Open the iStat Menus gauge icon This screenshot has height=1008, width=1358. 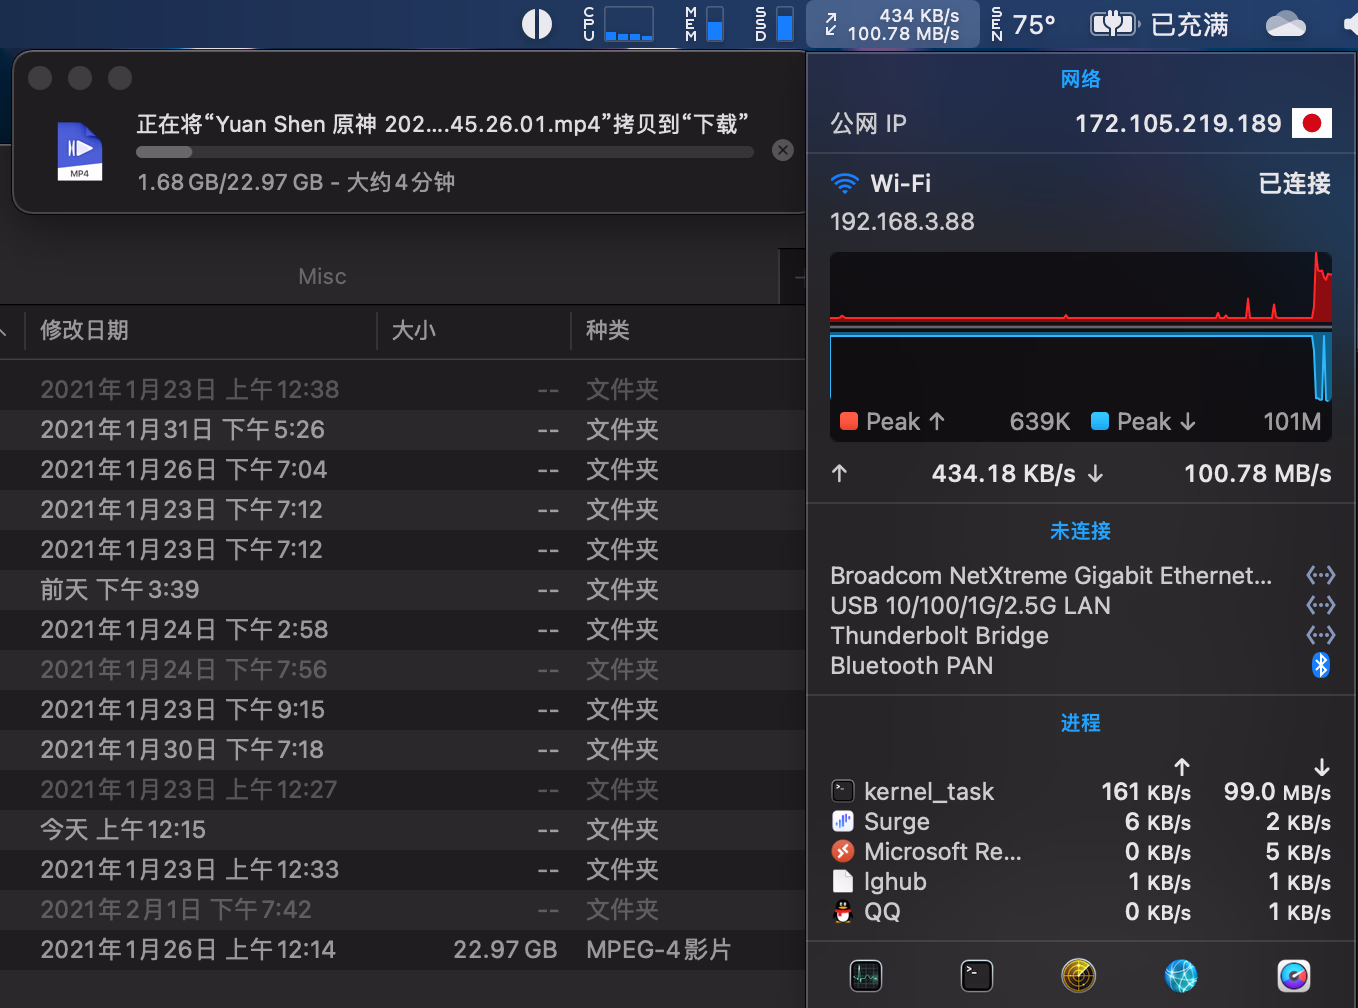pos(1293,975)
